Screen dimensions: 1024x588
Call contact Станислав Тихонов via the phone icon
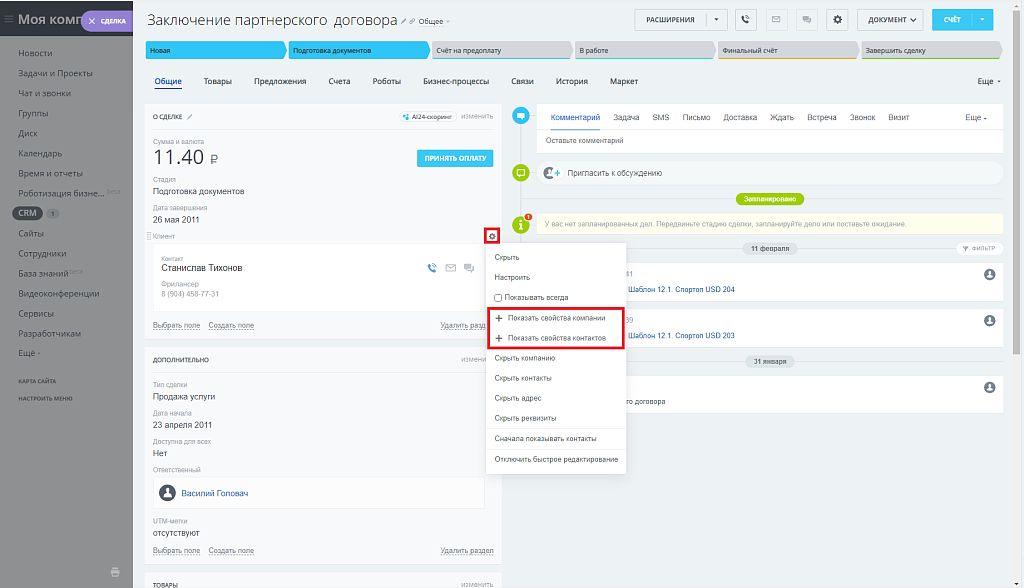(432, 268)
